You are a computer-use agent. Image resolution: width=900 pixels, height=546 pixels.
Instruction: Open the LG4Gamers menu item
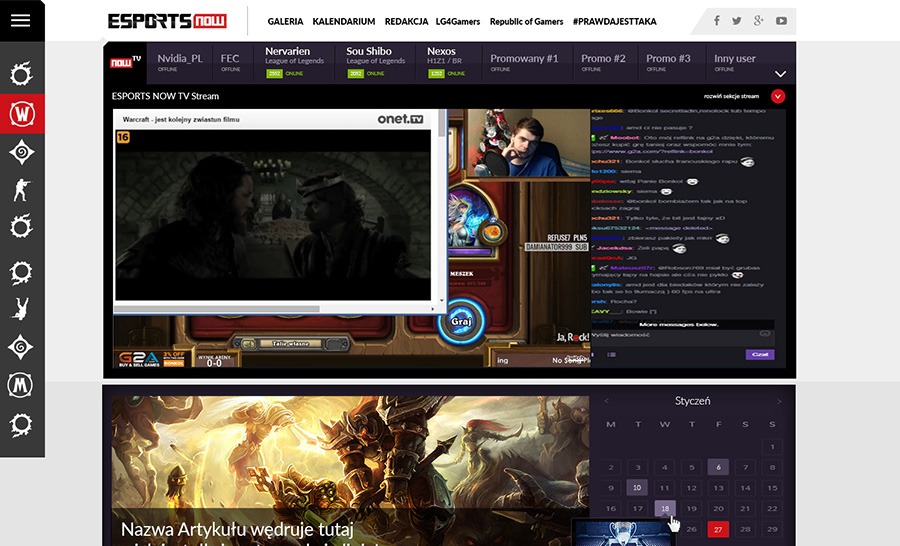coord(457,21)
